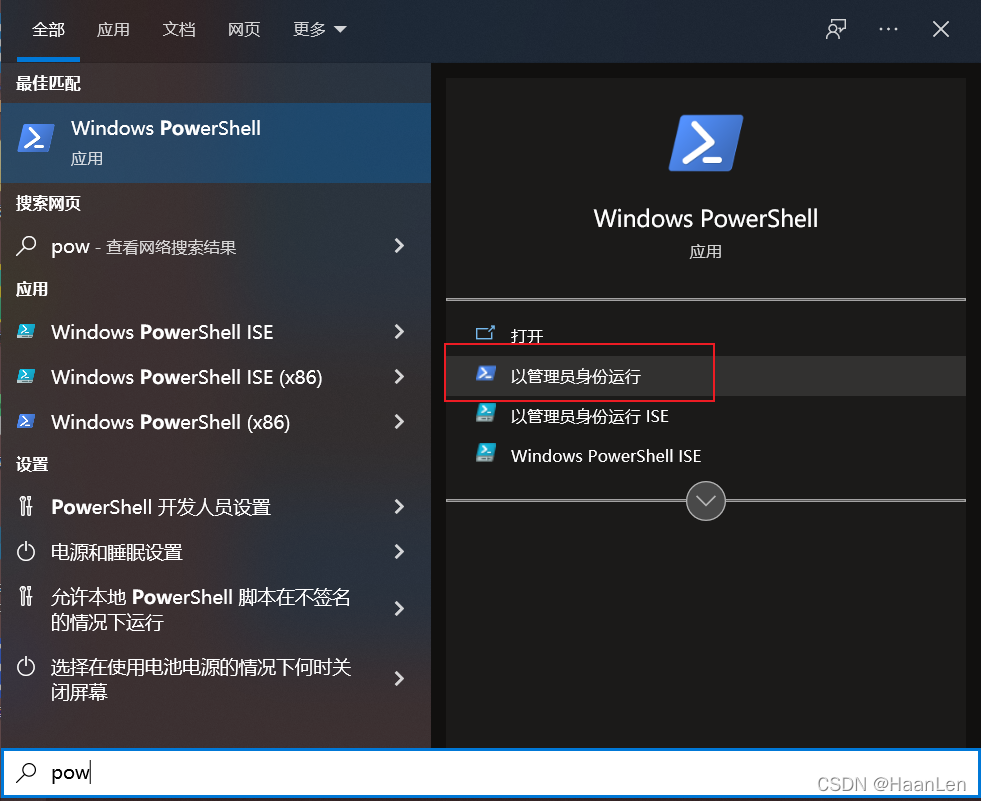
Task: Expand PowerShell 开发人员设置 chevron
Action: coord(399,506)
